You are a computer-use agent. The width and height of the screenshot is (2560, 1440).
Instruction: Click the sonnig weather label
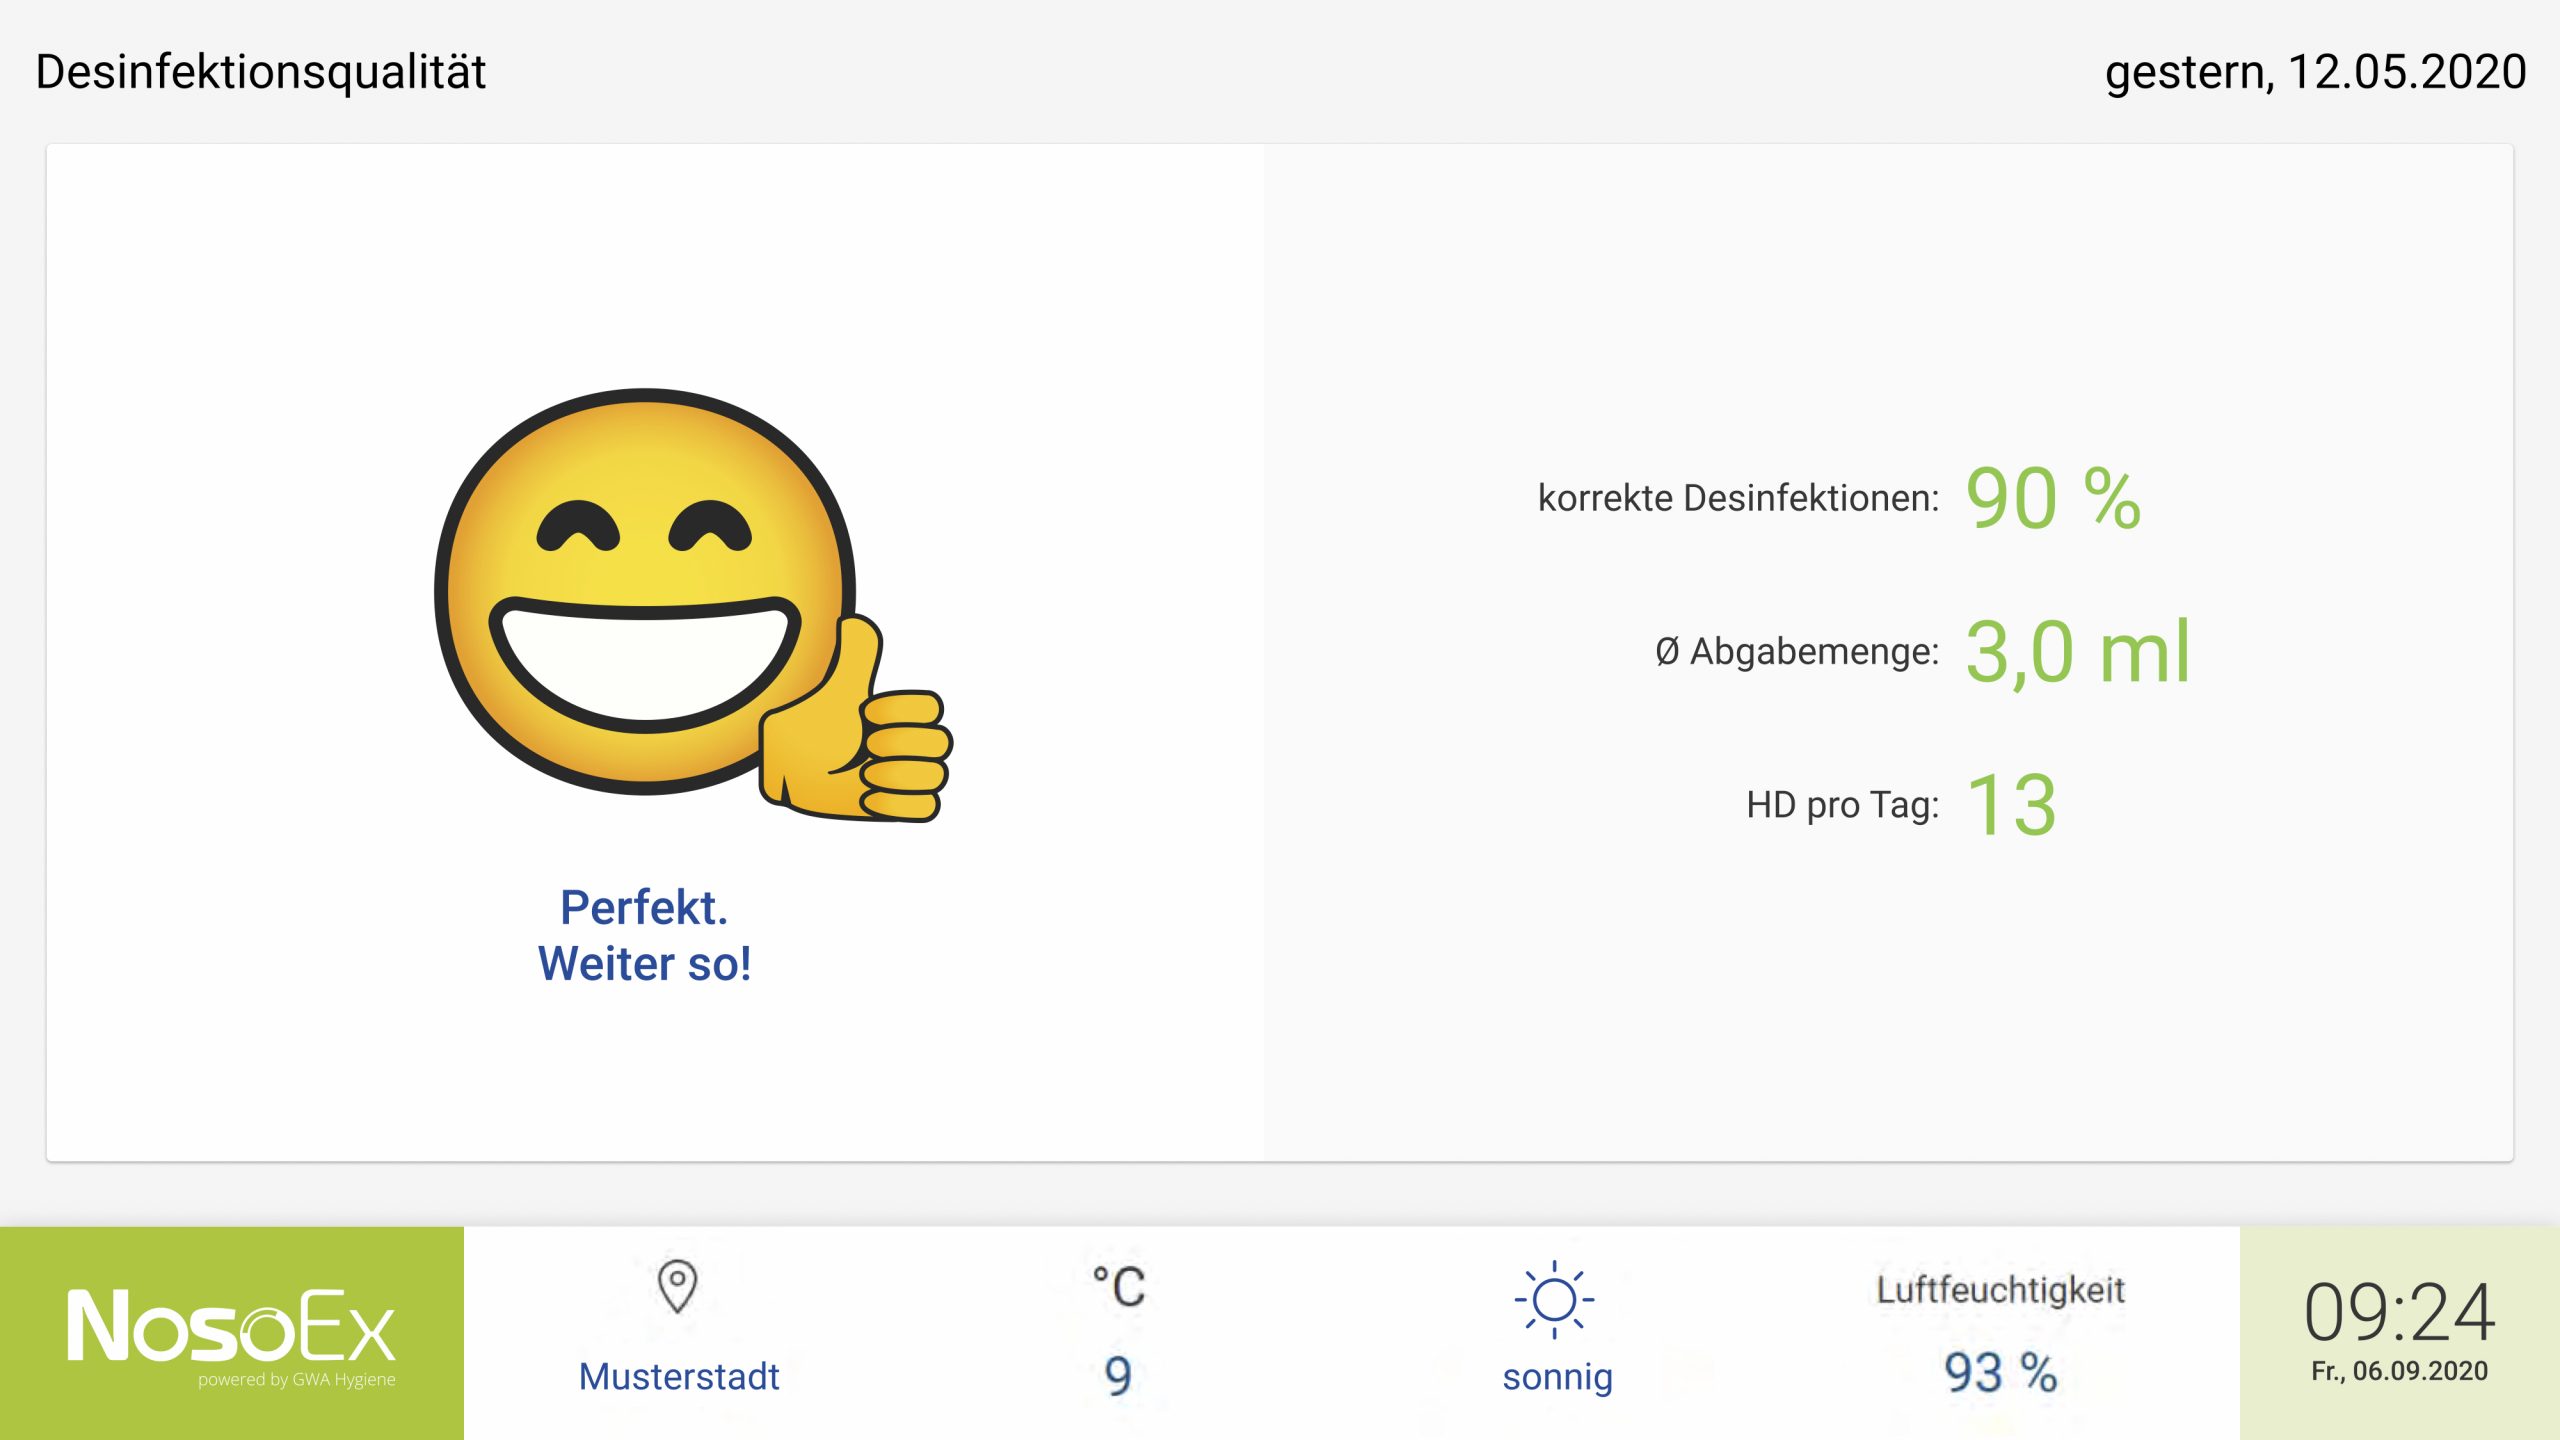click(1557, 1378)
